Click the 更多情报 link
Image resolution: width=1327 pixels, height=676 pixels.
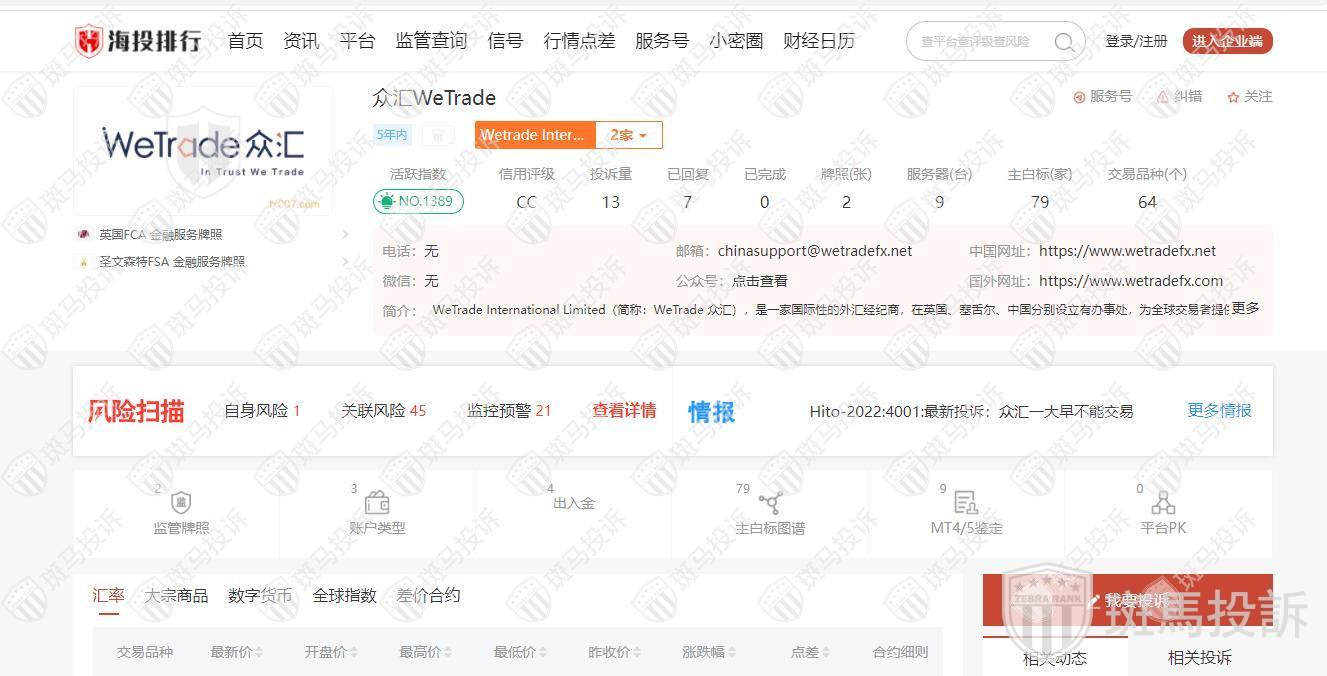1219,410
